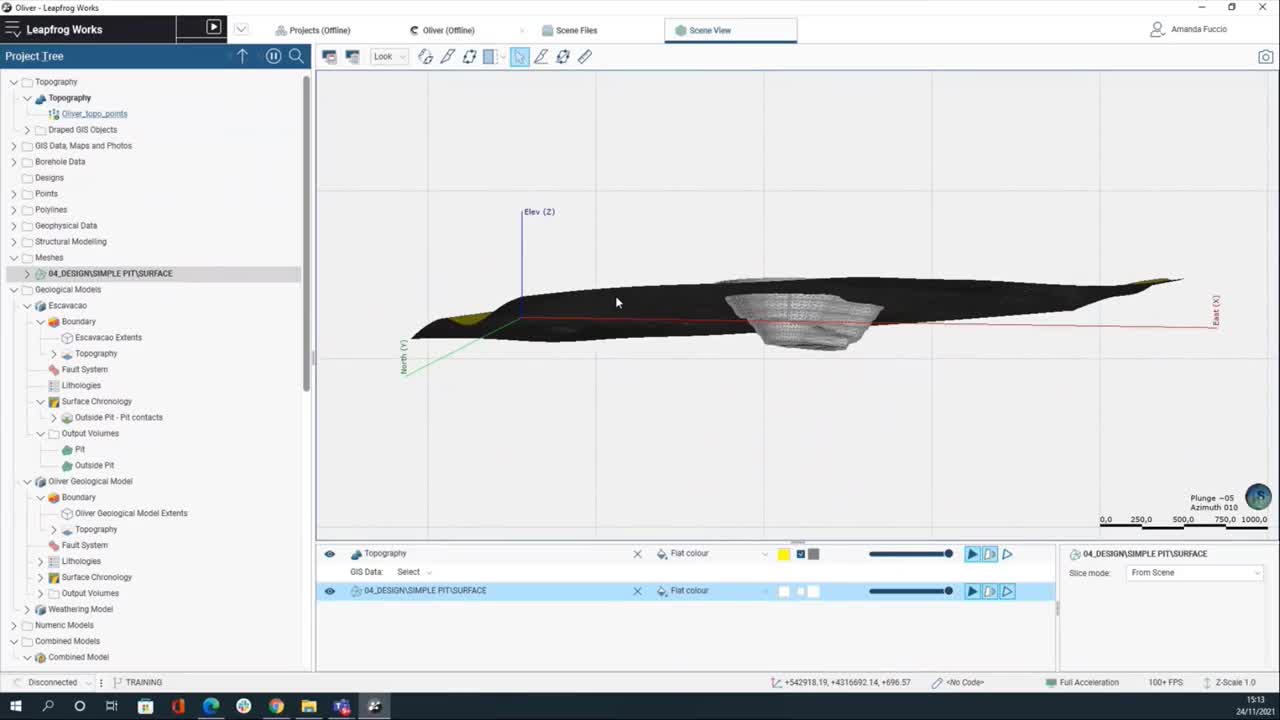The image size is (1280, 720).
Task: Expand the Borehole Data folder
Action: pyautogui.click(x=14, y=162)
